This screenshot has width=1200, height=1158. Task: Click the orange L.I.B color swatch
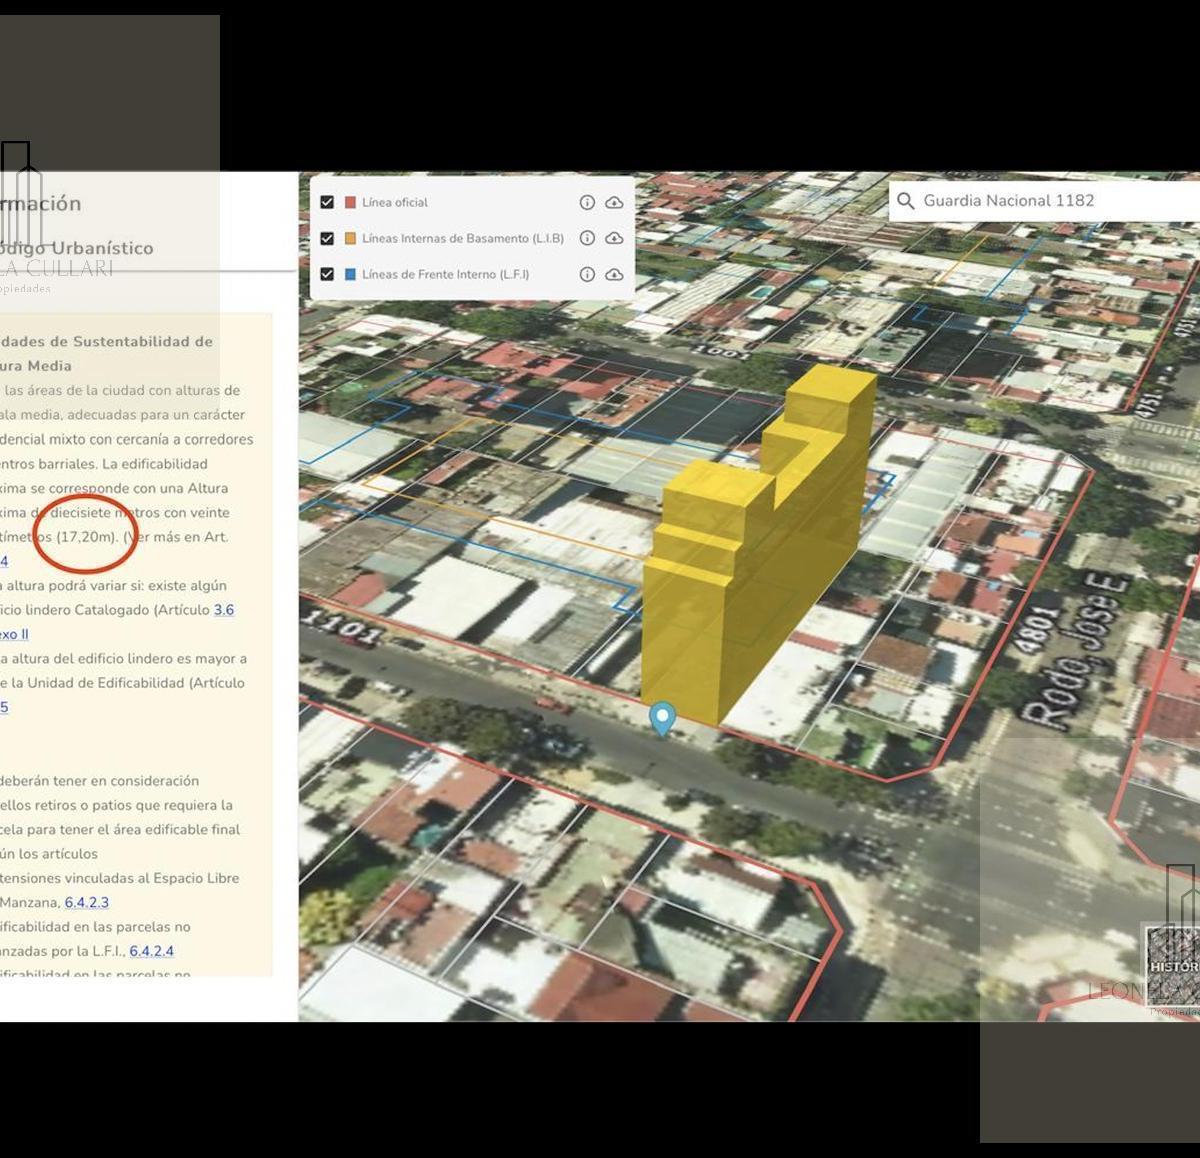click(x=350, y=238)
